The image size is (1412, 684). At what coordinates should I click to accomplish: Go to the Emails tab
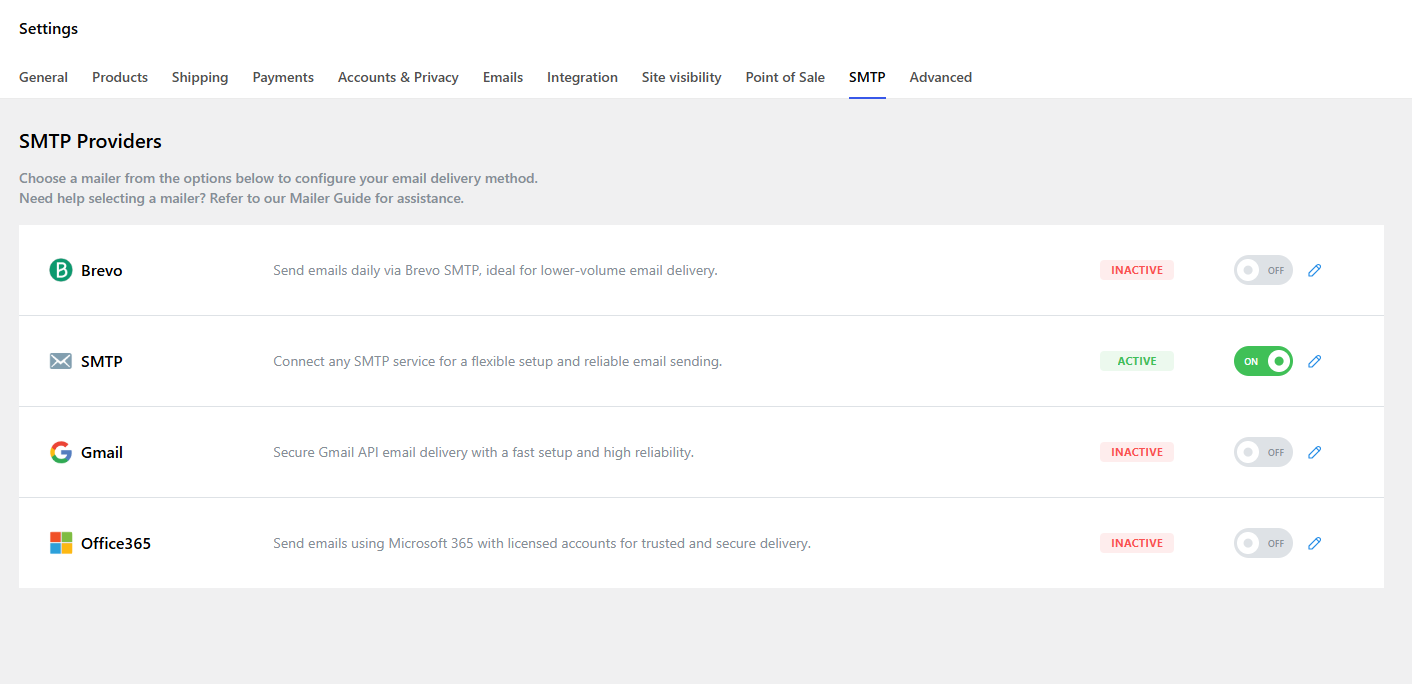click(503, 77)
